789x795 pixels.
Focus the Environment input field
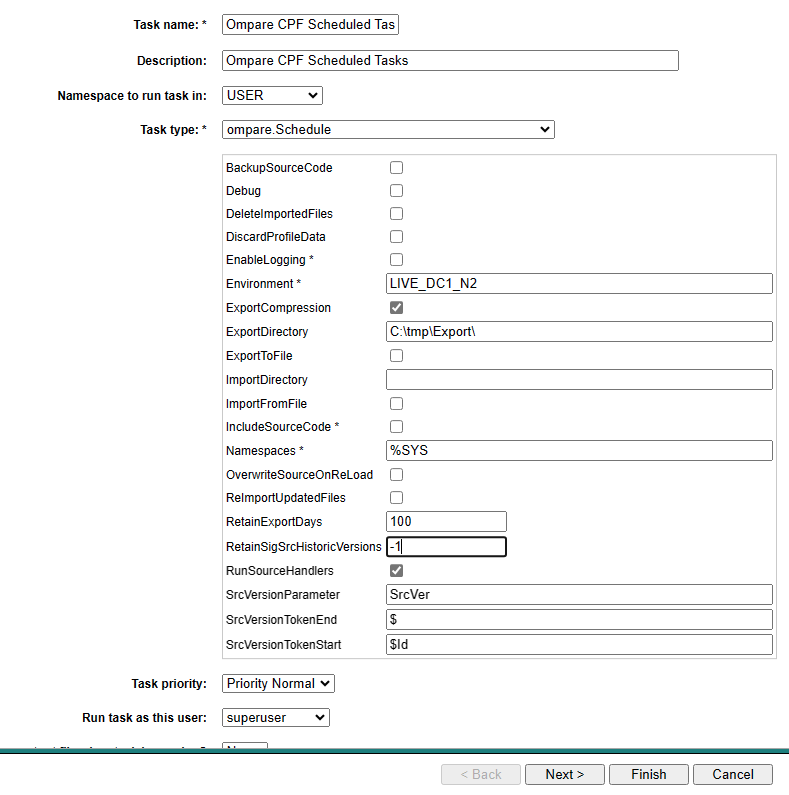click(579, 283)
